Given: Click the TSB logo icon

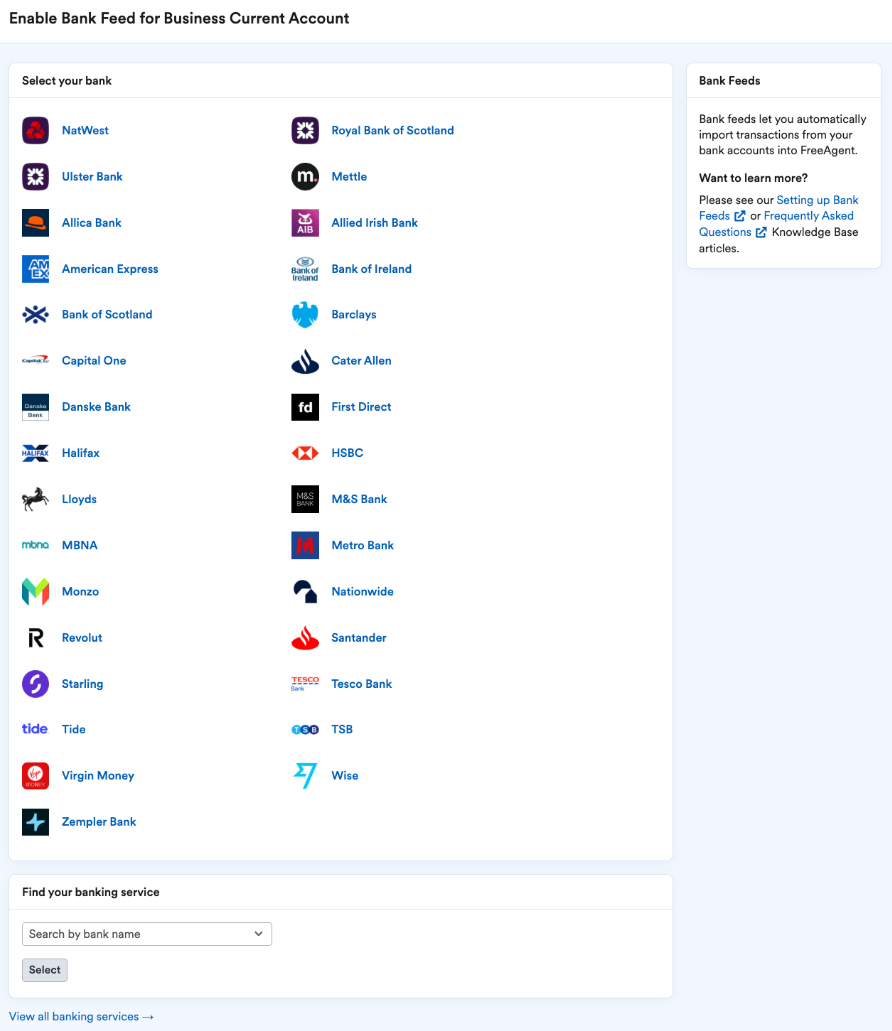Looking at the screenshot, I should click(x=305, y=729).
